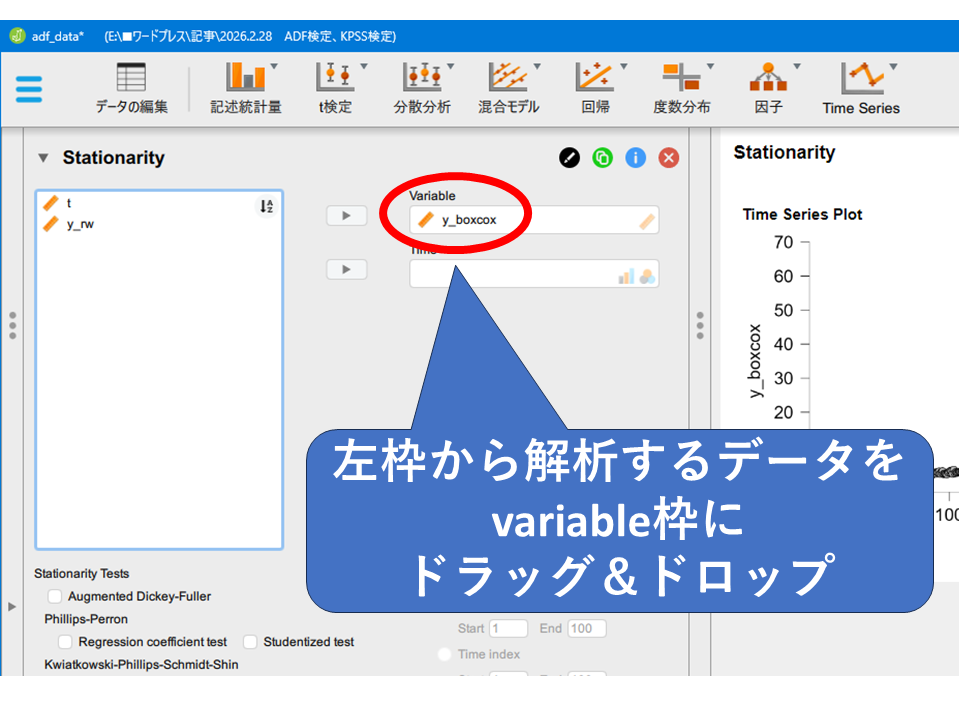The height and width of the screenshot is (720, 960).
Task: Duplicate the analysis with green copy icon
Action: (x=602, y=158)
